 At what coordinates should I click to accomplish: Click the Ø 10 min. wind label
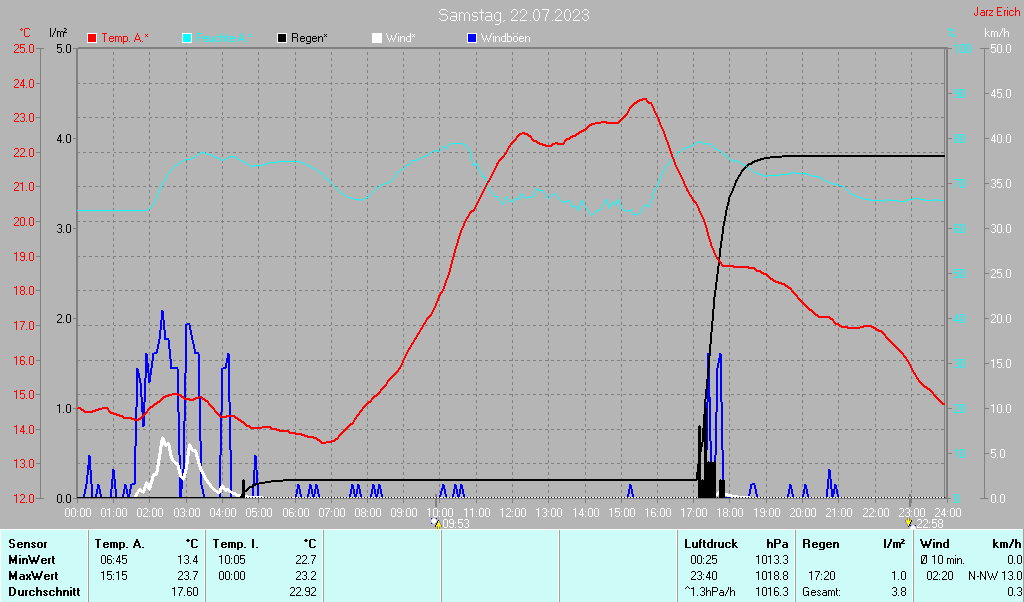click(942, 560)
